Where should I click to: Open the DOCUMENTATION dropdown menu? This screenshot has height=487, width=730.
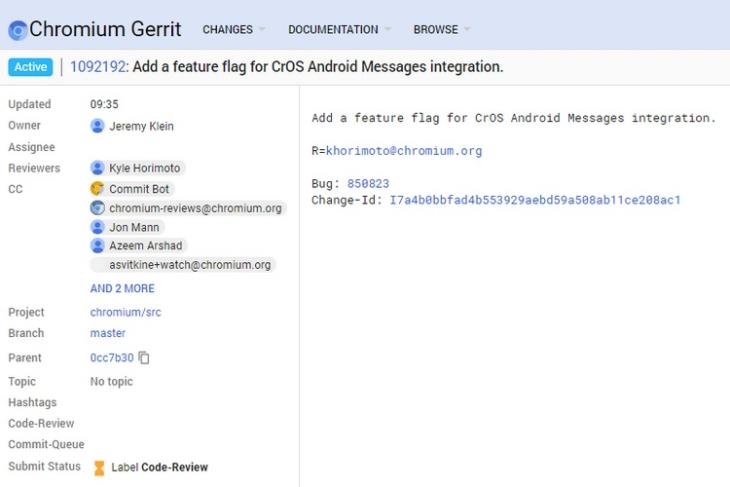pyautogui.click(x=339, y=29)
